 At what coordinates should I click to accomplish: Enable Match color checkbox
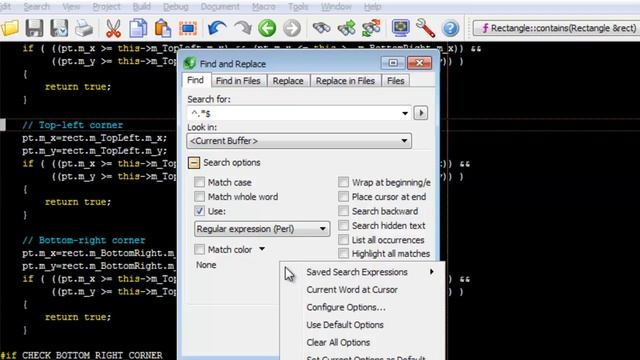pos(199,249)
